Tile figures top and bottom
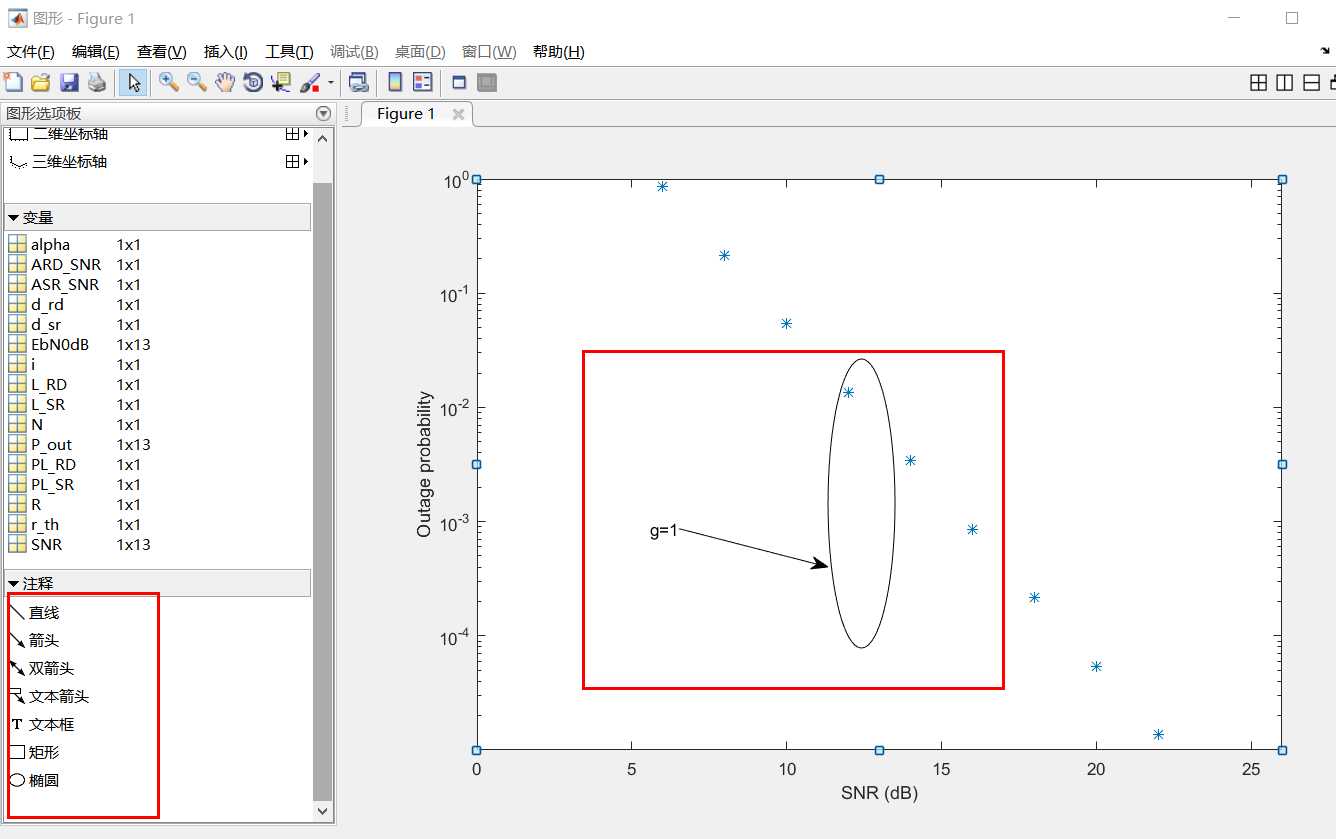This screenshot has width=1336, height=839. point(1312,83)
